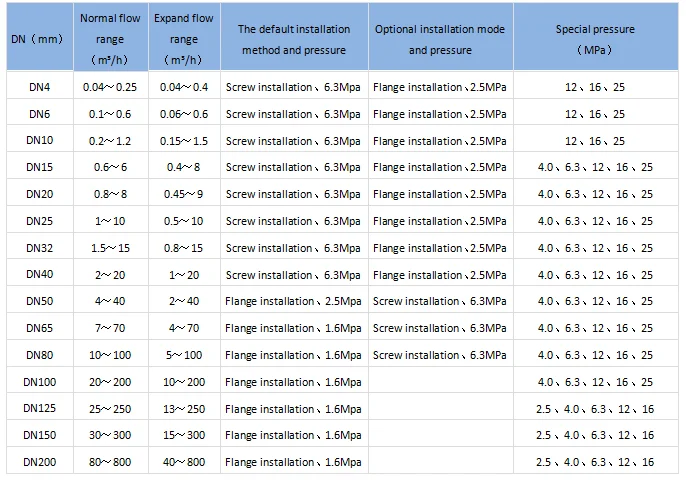Select the Special pressure (MPa) header
Viewport: 686px width, 481px height.
click(x=594, y=39)
